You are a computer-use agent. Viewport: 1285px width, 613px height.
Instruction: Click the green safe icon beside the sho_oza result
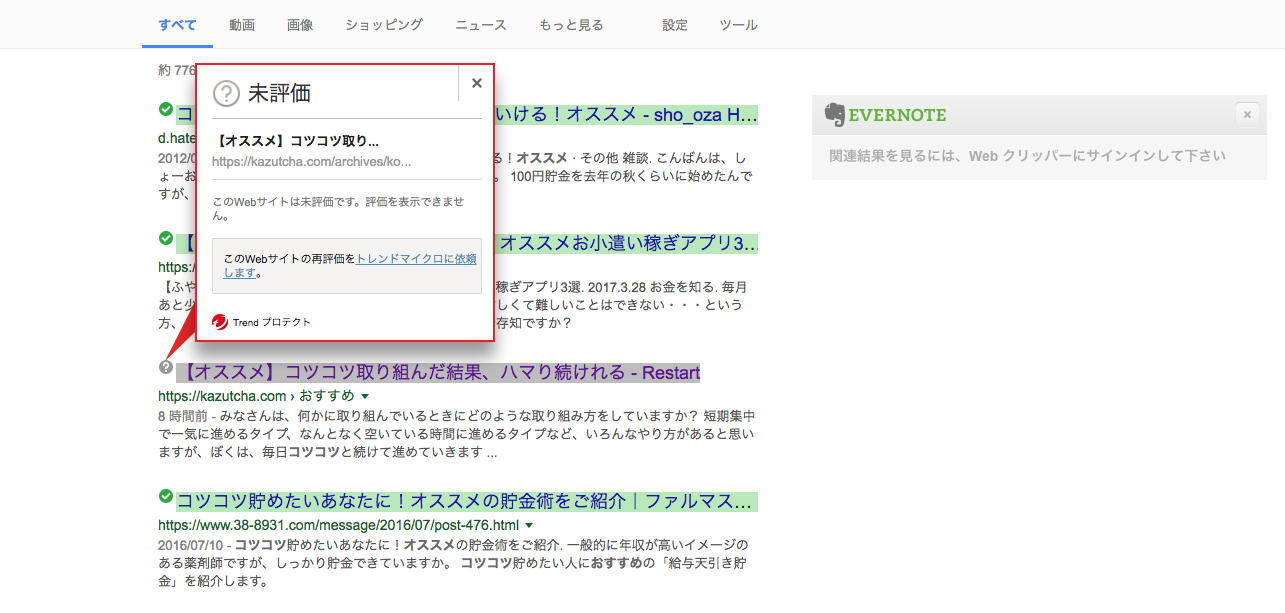(x=166, y=109)
